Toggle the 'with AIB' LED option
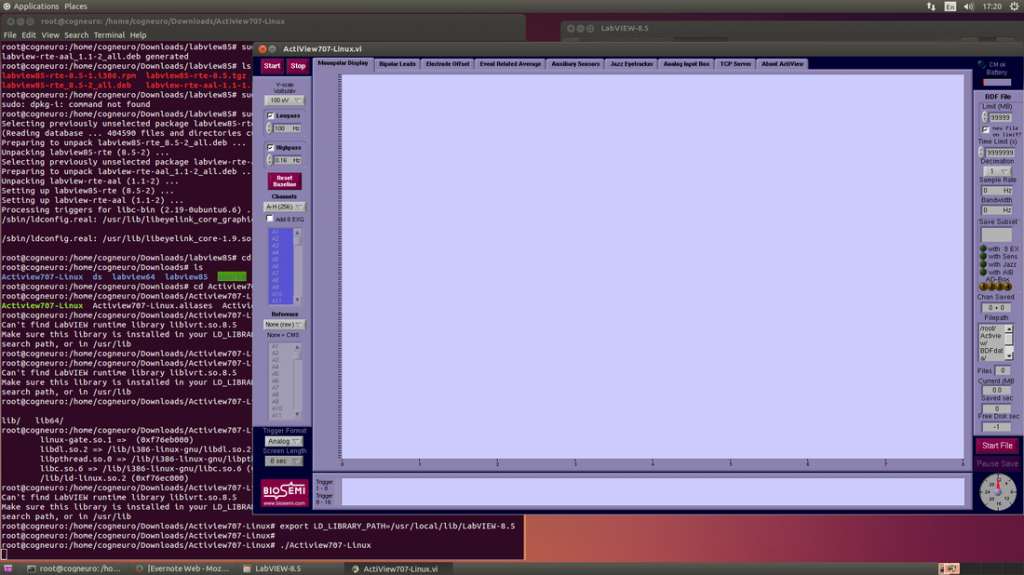This screenshot has width=1024, height=575. 984,272
